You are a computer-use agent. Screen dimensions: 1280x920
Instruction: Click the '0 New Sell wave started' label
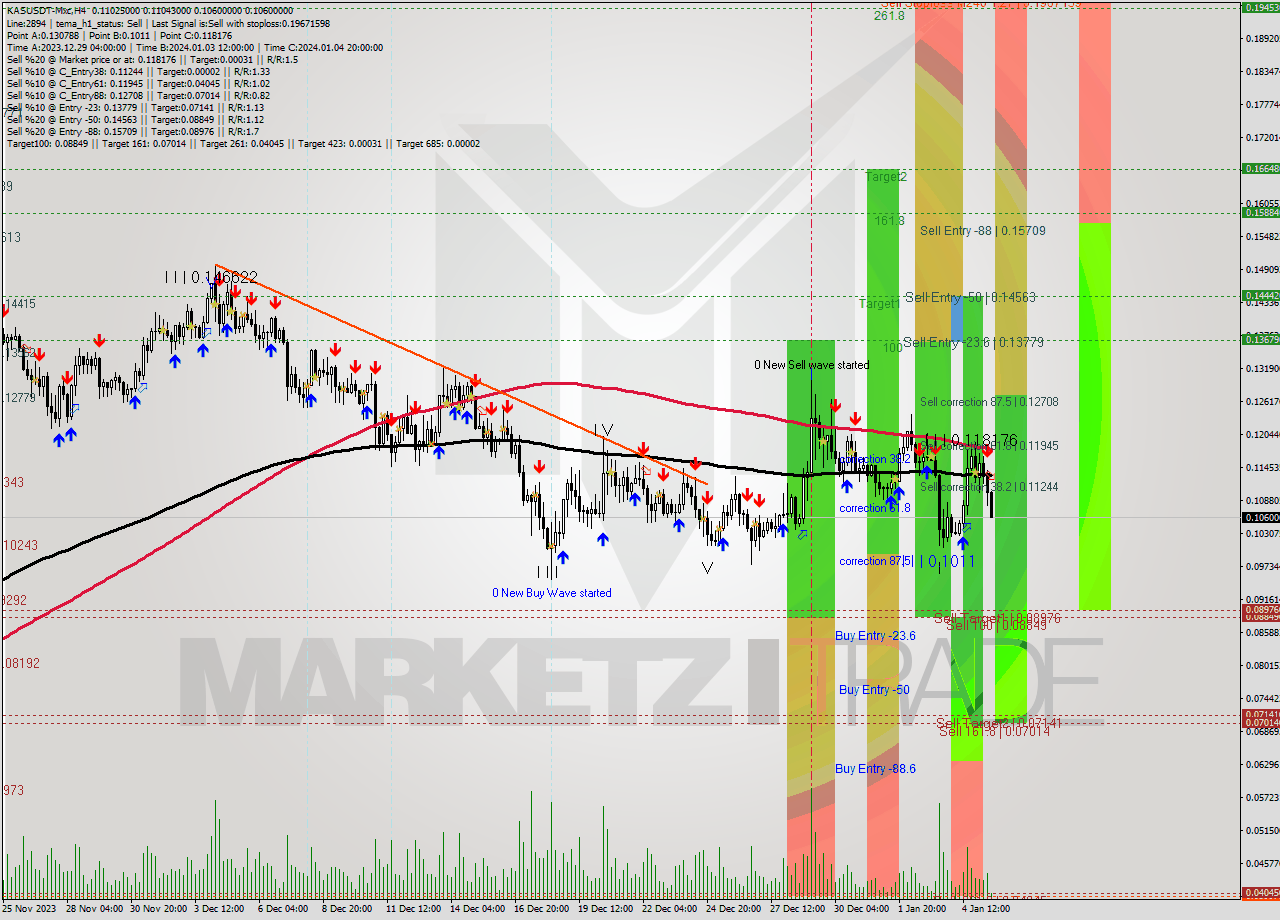[811, 365]
